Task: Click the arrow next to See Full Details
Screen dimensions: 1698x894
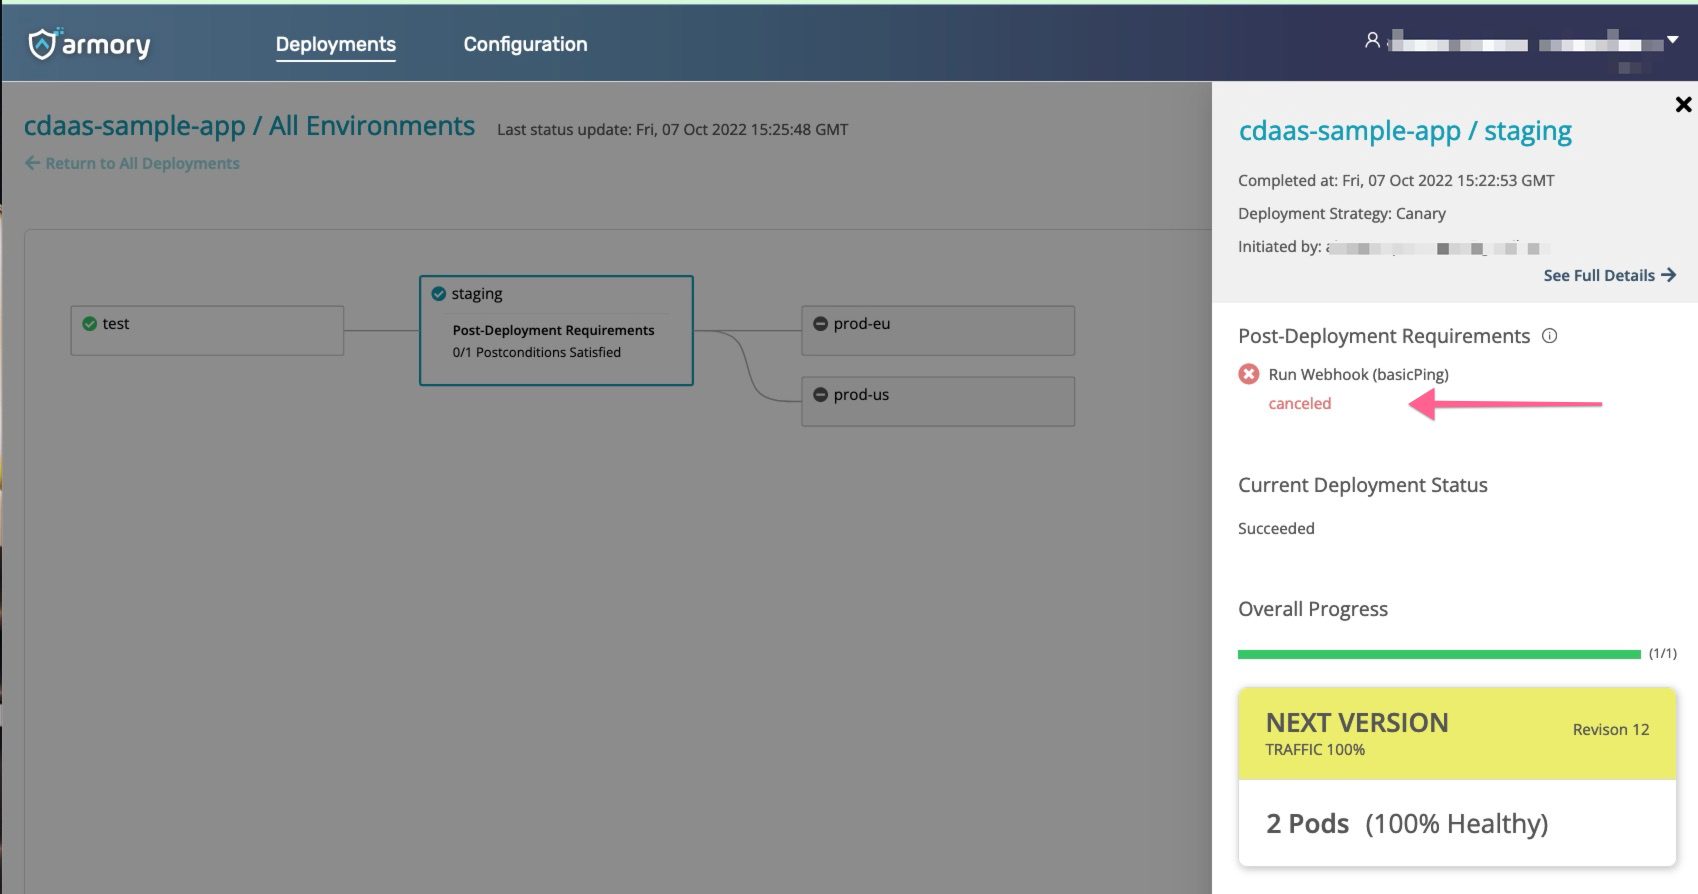Action: click(1668, 275)
